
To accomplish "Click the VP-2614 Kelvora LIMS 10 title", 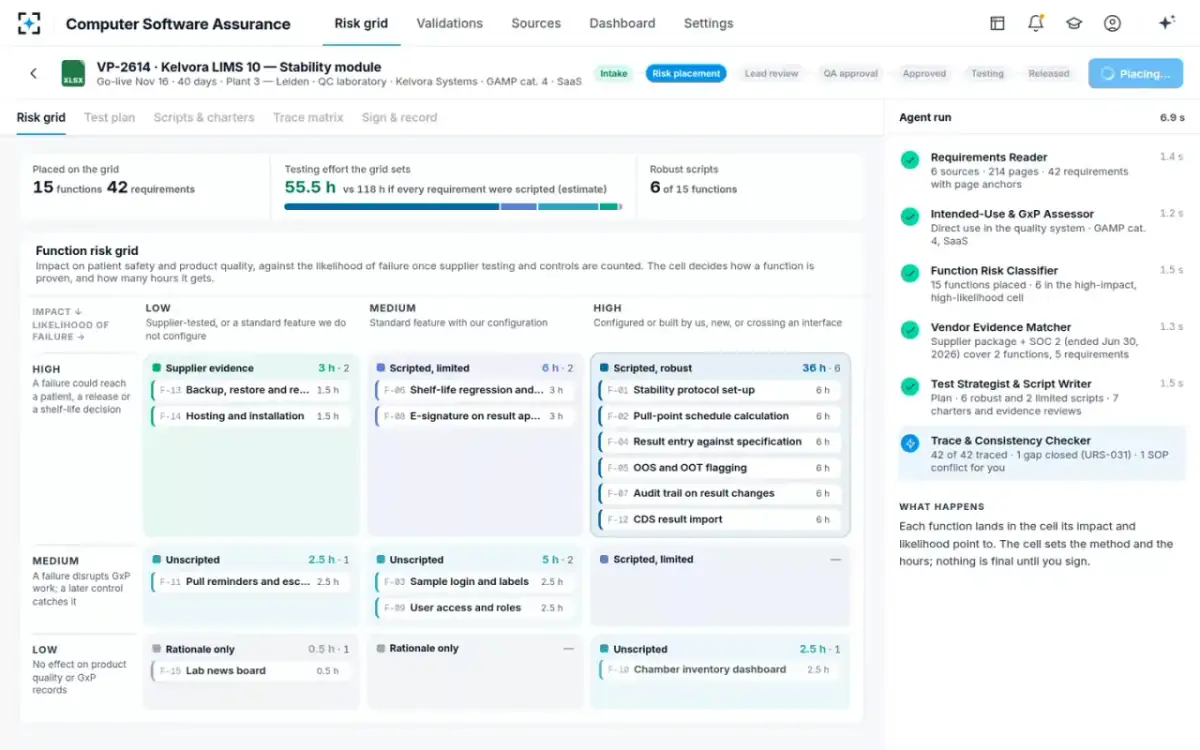I will click(239, 67).
